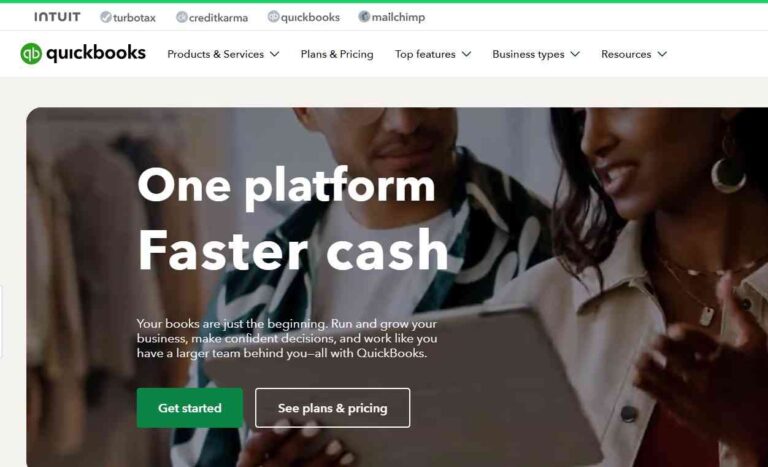Click the Credit Karma circular icon

point(182,17)
